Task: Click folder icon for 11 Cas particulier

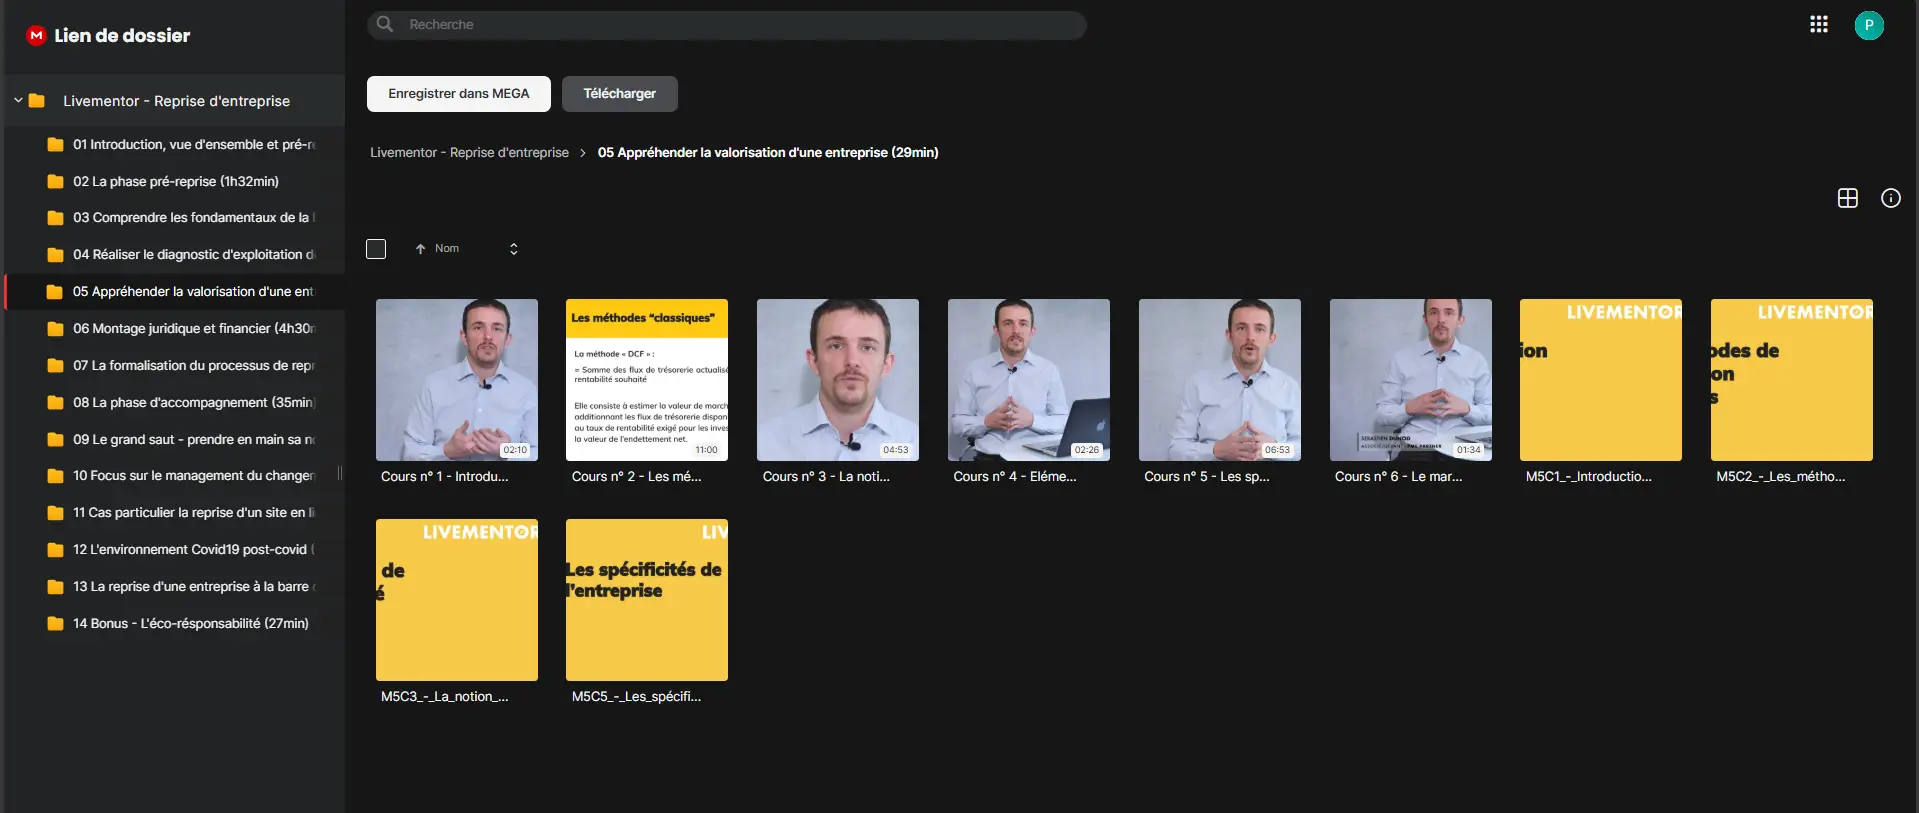Action: coord(56,513)
